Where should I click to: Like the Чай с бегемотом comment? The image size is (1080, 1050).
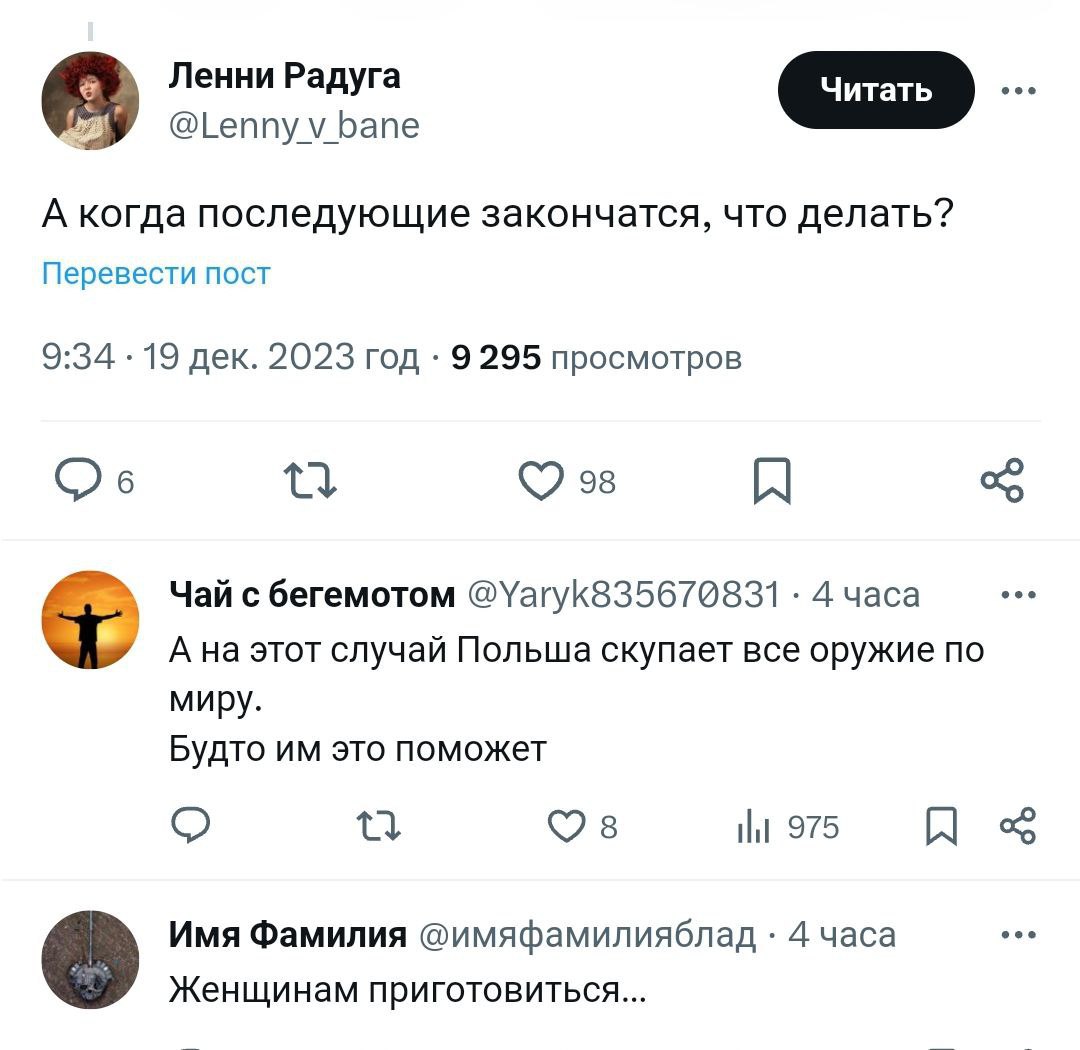[567, 827]
